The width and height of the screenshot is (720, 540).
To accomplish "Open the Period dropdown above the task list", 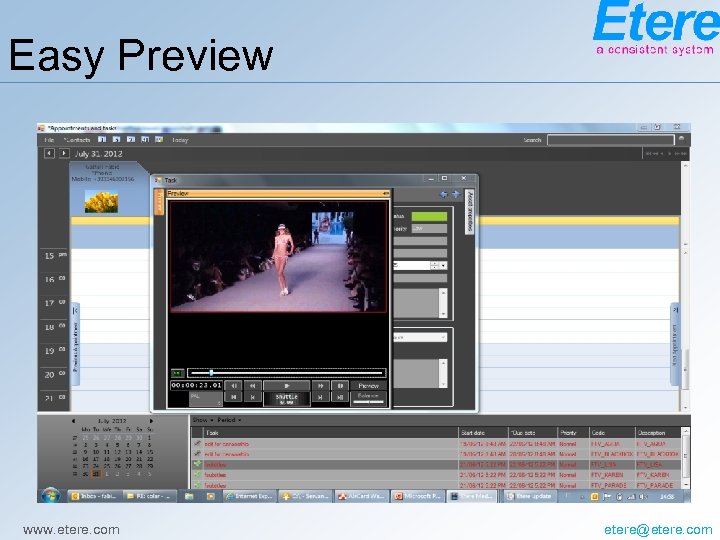I will [229, 420].
